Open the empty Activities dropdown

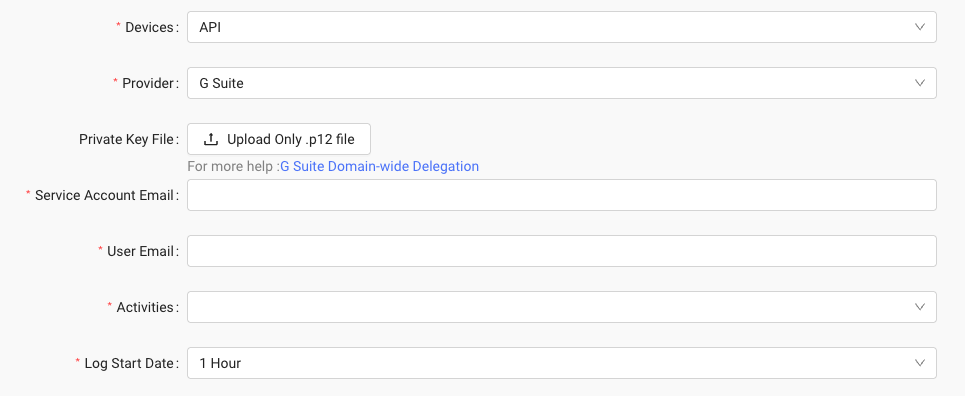point(561,307)
